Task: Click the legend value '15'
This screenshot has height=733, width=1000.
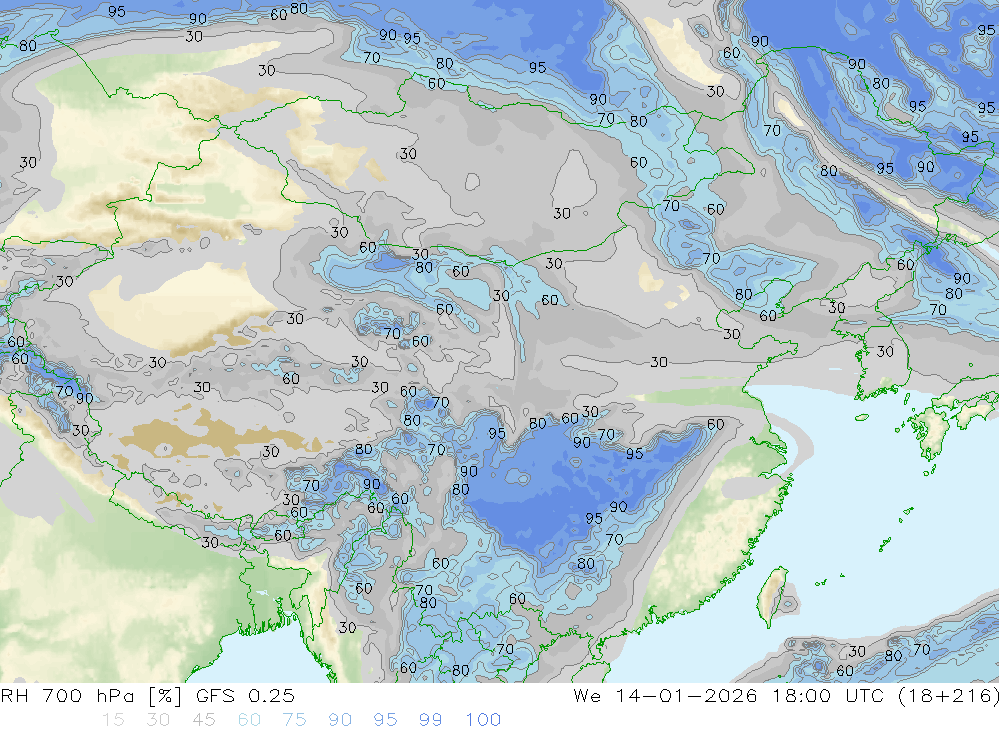Action: point(113,720)
